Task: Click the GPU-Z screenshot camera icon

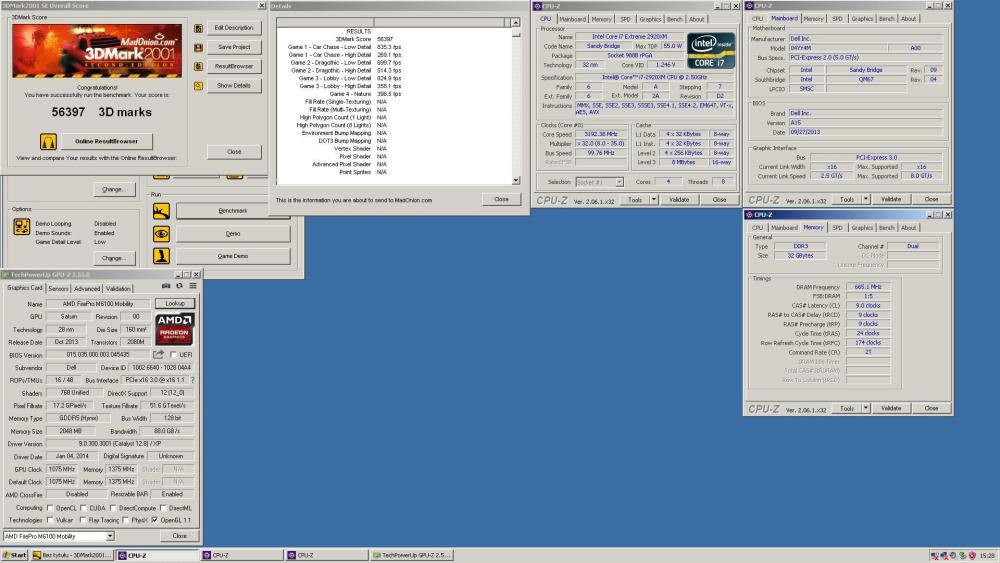Action: [x=166, y=286]
